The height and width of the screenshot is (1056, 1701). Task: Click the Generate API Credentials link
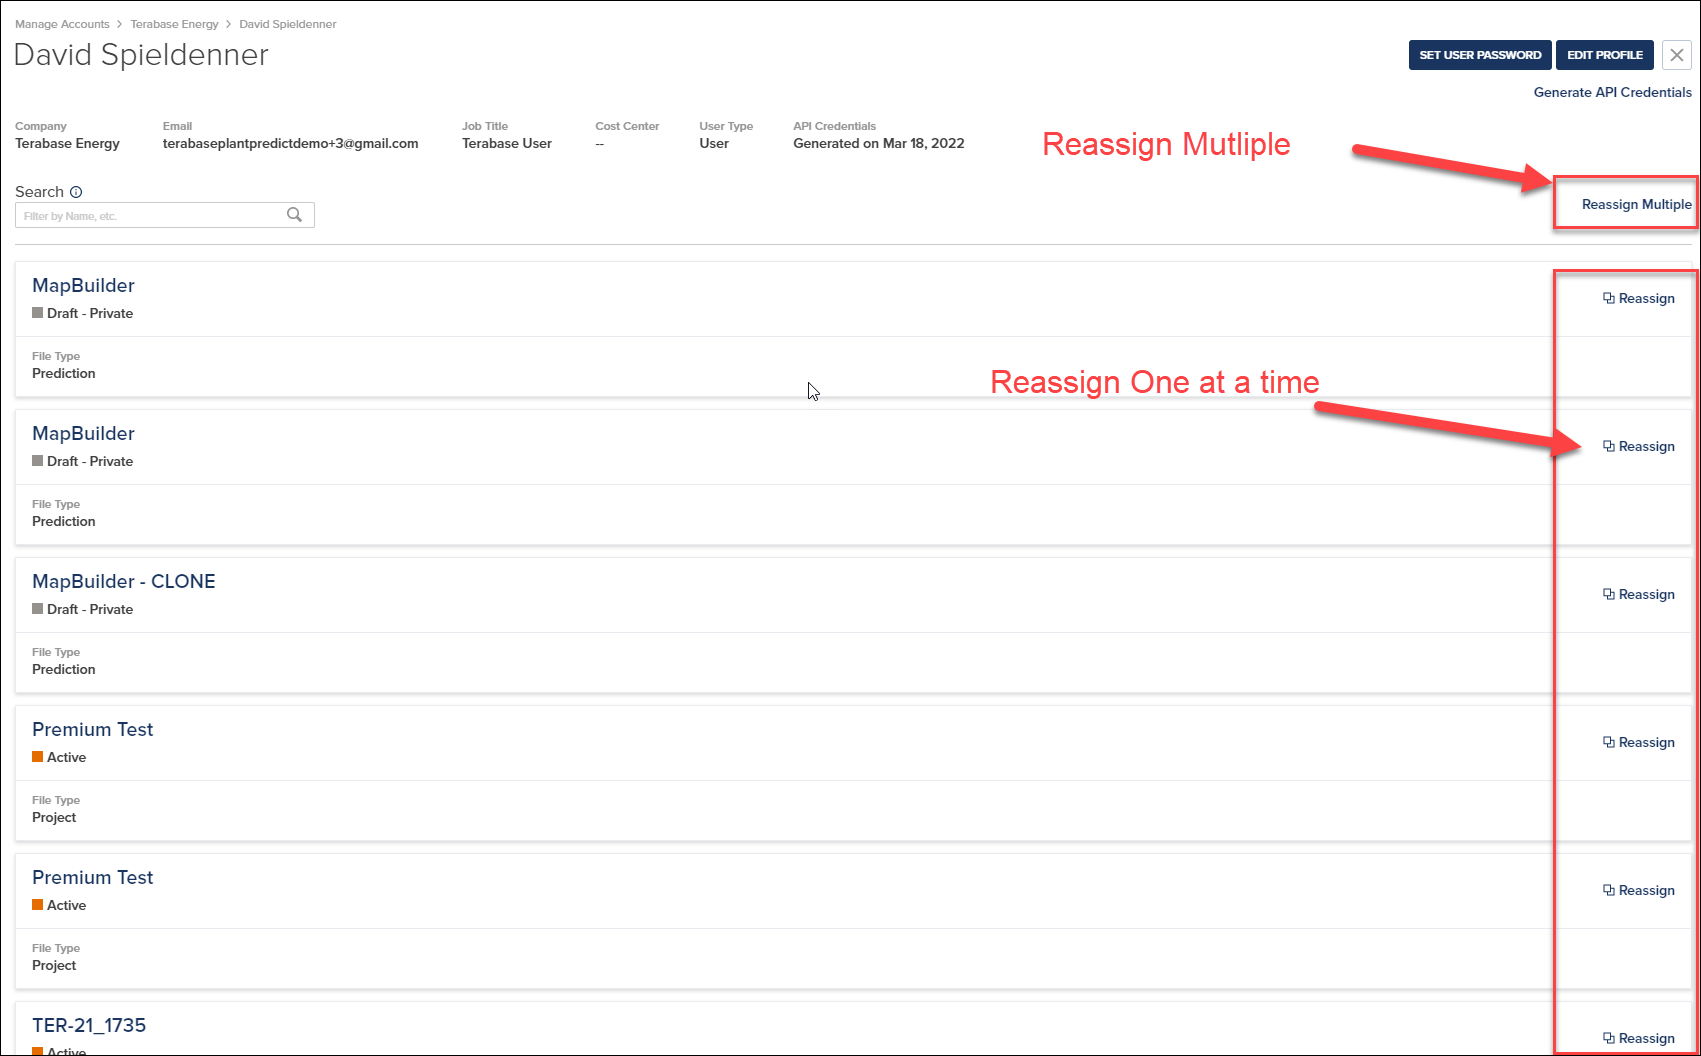click(1612, 91)
